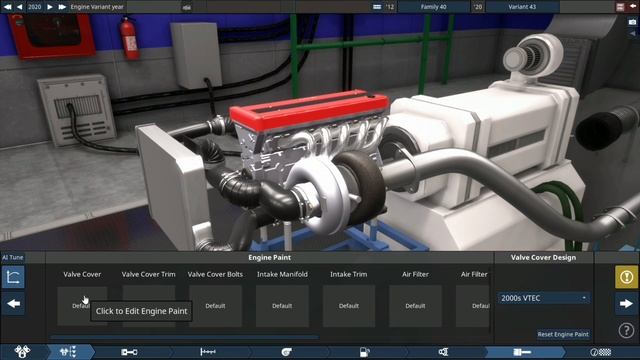640x360 pixels.
Task: Open the yellow warning notification icon
Action: pyautogui.click(x=627, y=277)
